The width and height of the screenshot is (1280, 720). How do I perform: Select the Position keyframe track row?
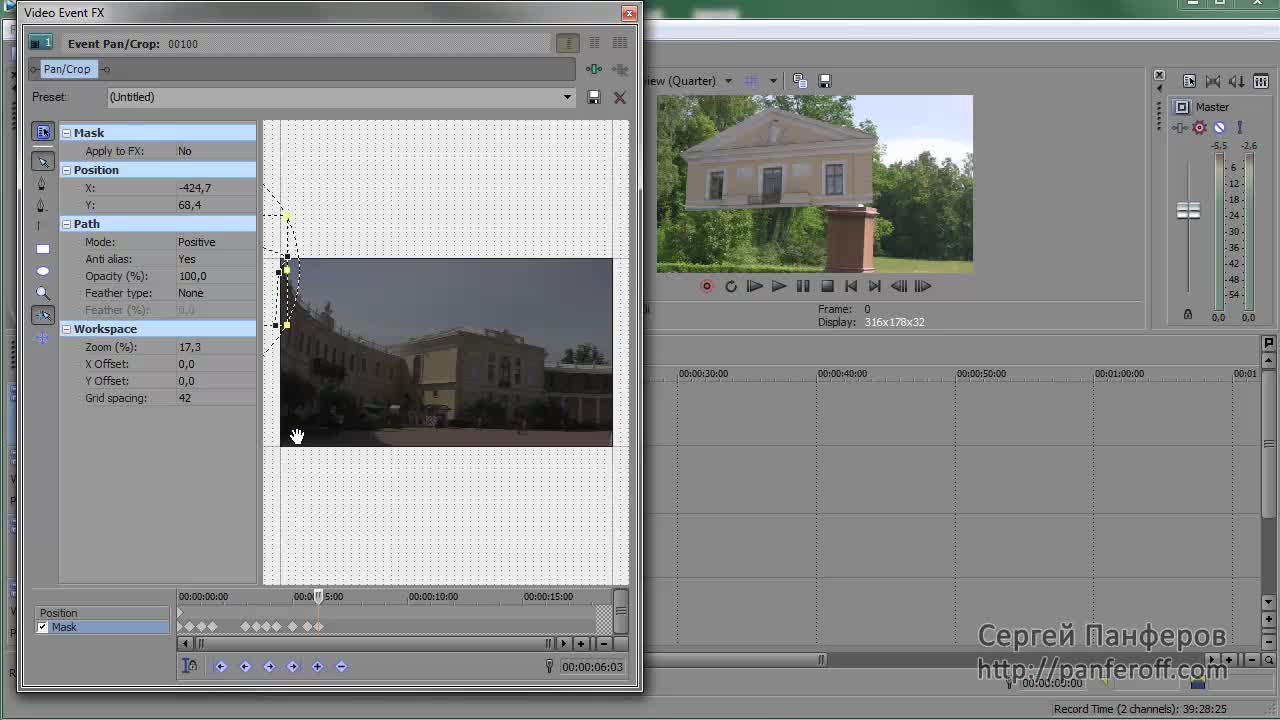click(x=100, y=613)
